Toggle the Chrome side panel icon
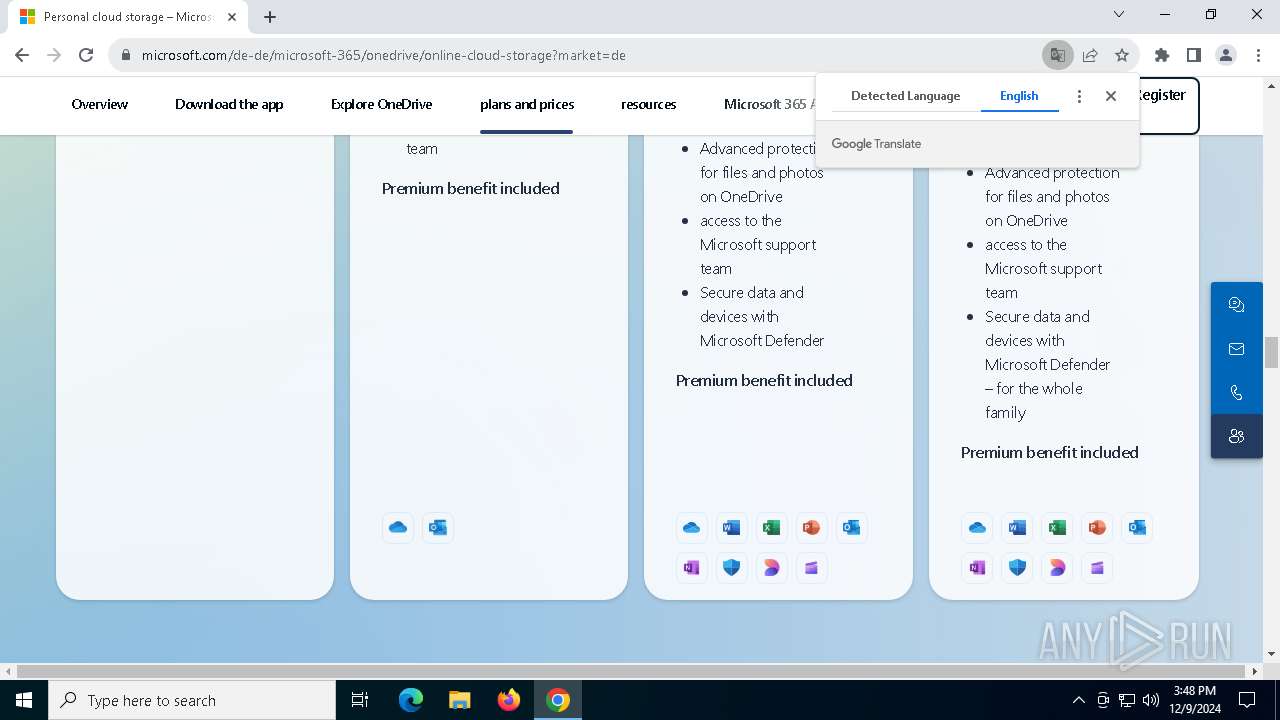1280x720 pixels. click(1193, 55)
